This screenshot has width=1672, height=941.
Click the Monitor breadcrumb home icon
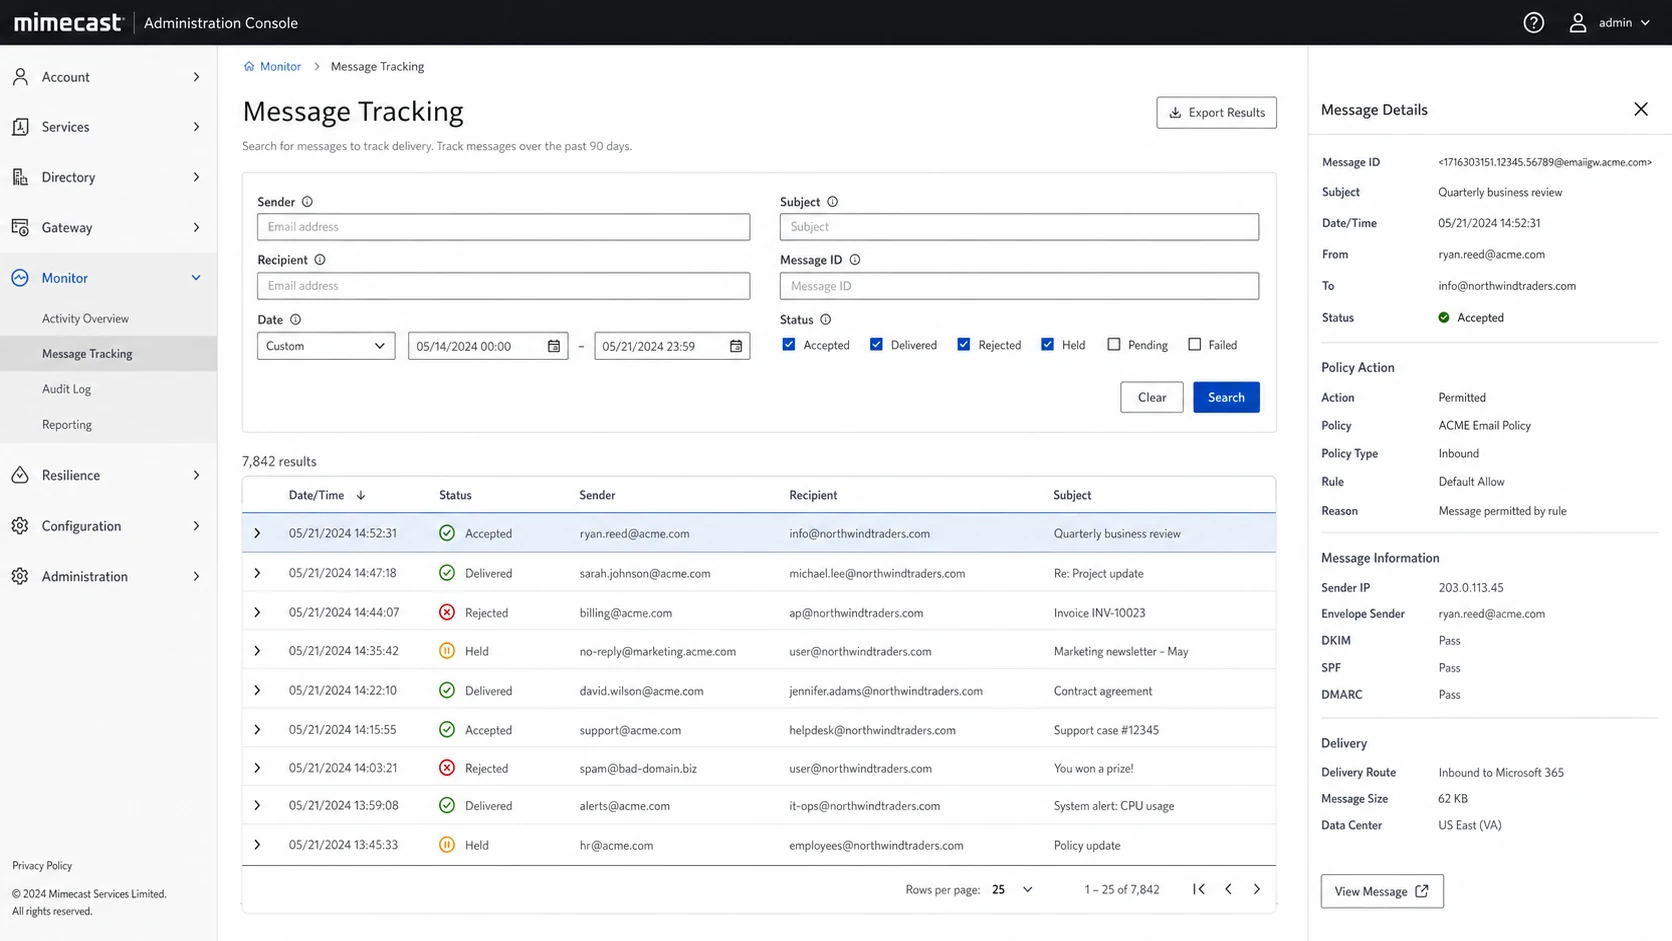(249, 66)
